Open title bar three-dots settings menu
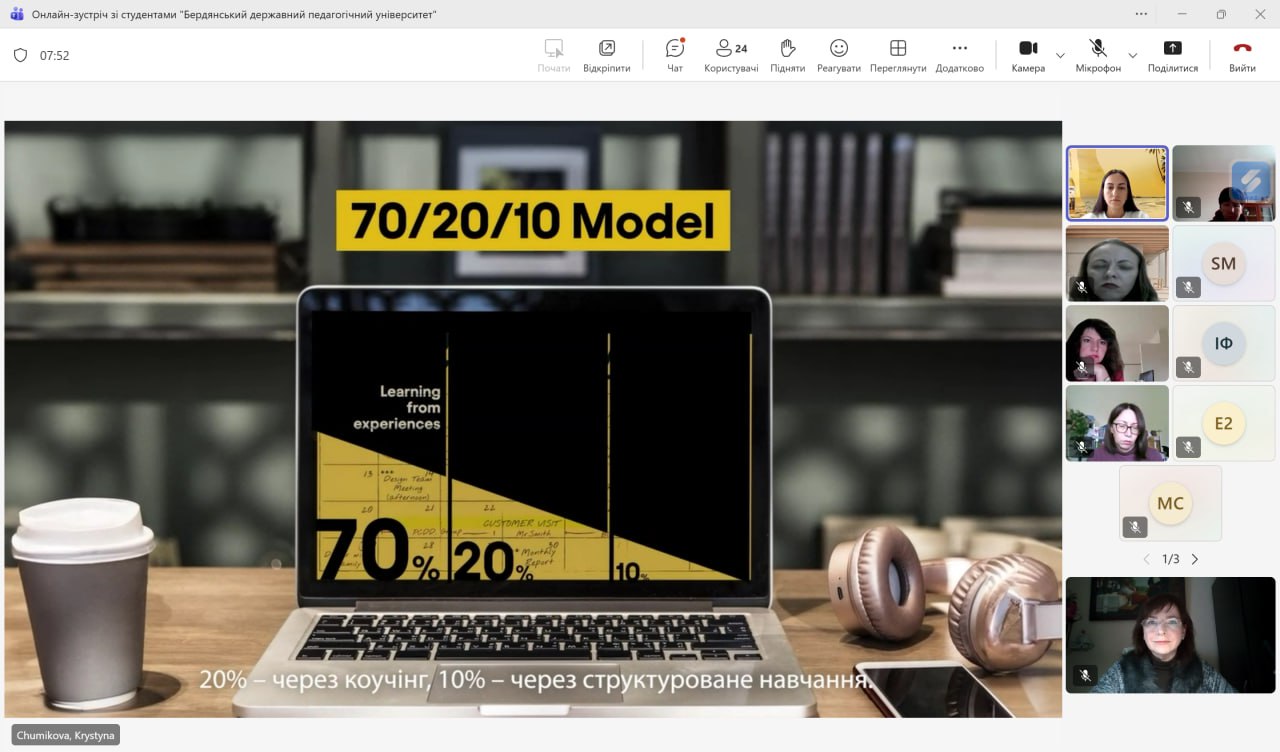 pos(1141,14)
